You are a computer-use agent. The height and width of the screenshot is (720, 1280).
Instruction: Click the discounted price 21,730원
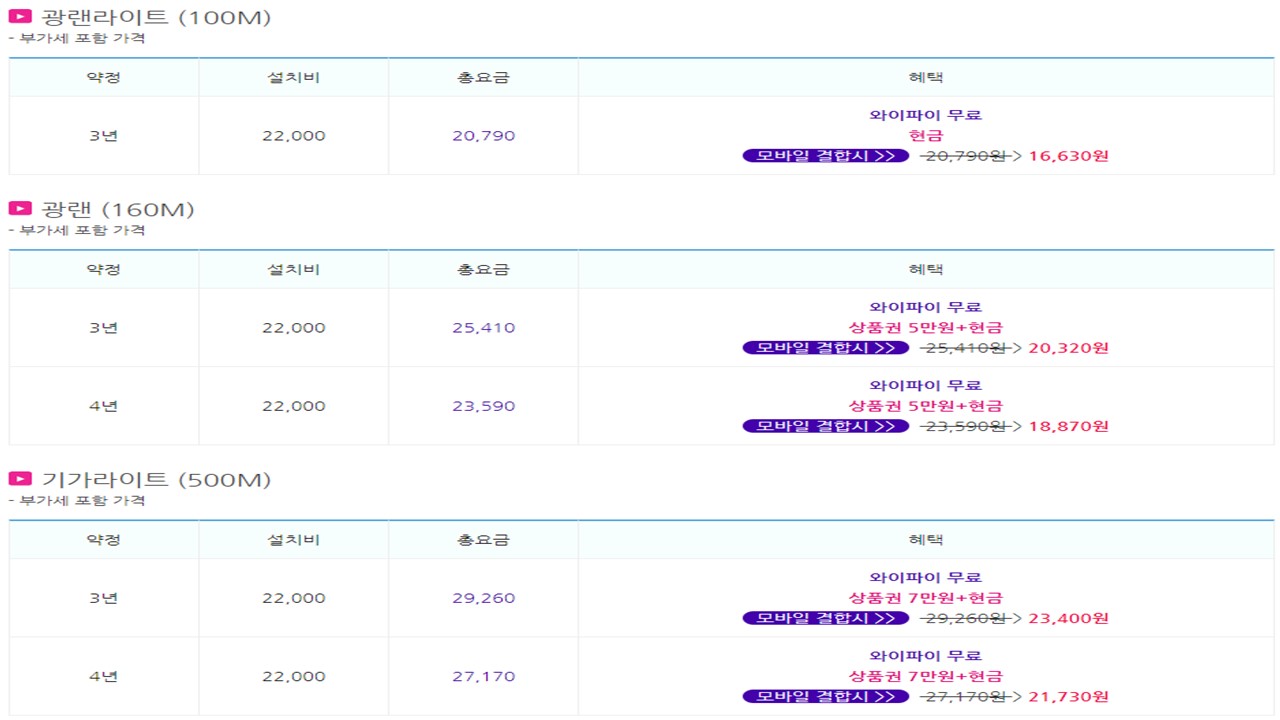coord(1069,696)
